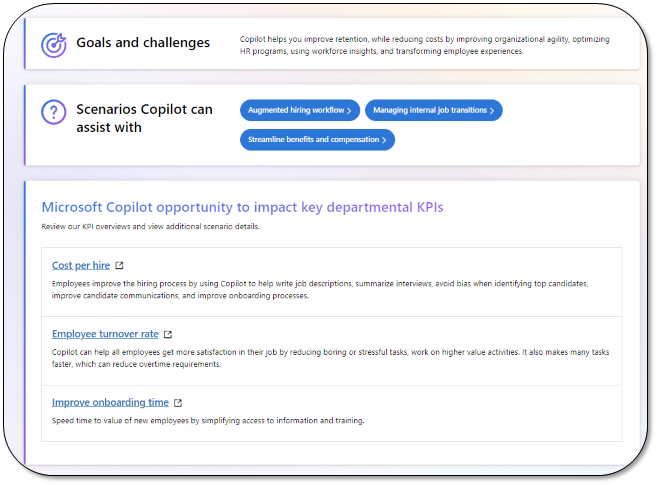Open the Cost per hire link
This screenshot has width=657, height=485.
tap(81, 266)
